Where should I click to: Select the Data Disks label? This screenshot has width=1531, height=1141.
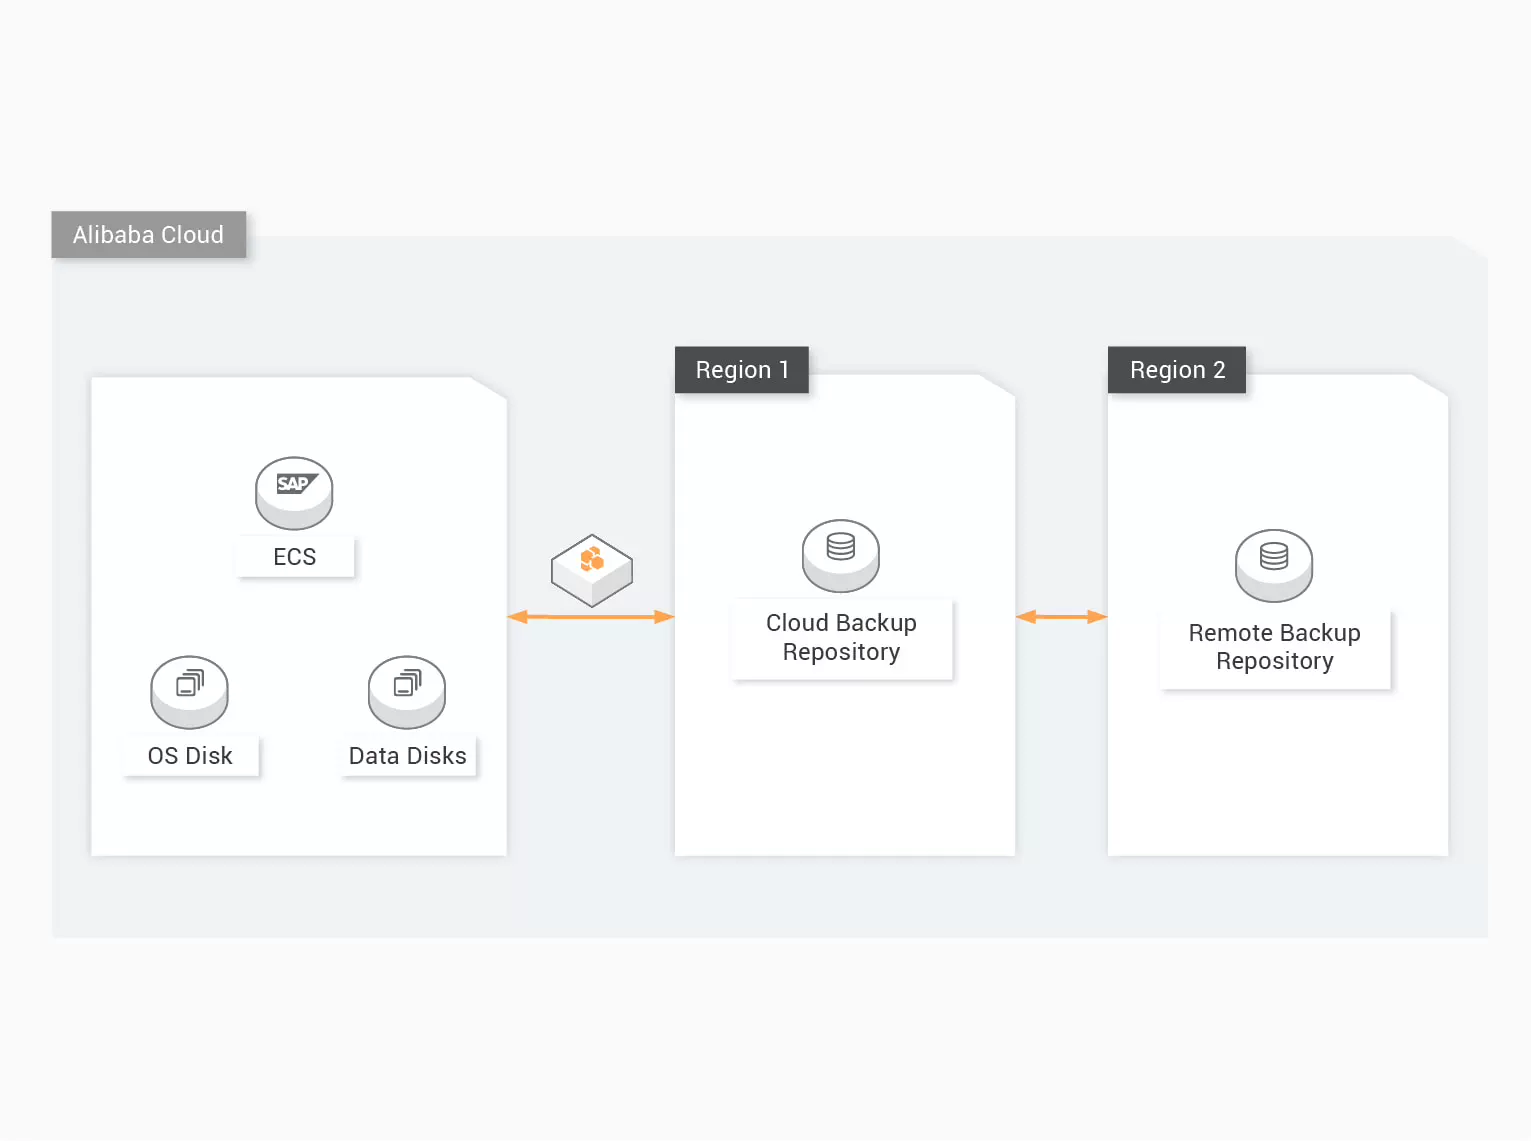click(x=408, y=756)
